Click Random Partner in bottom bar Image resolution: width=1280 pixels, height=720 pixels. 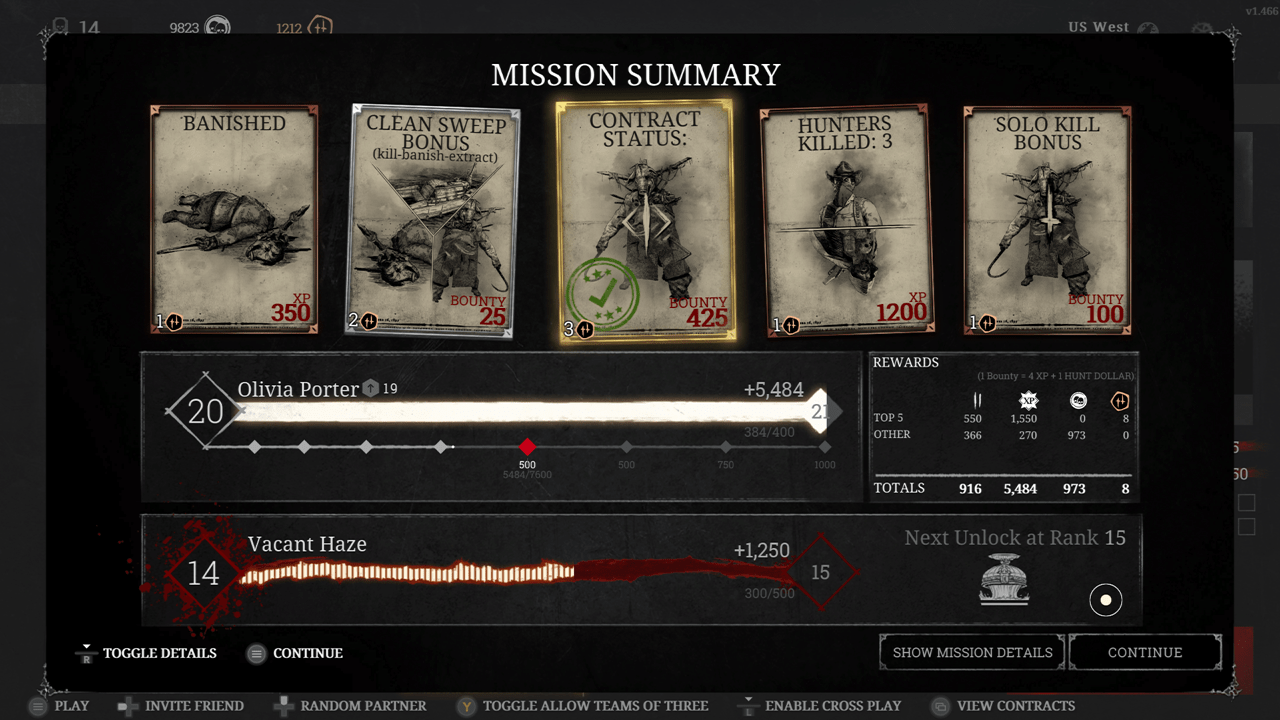coord(350,706)
